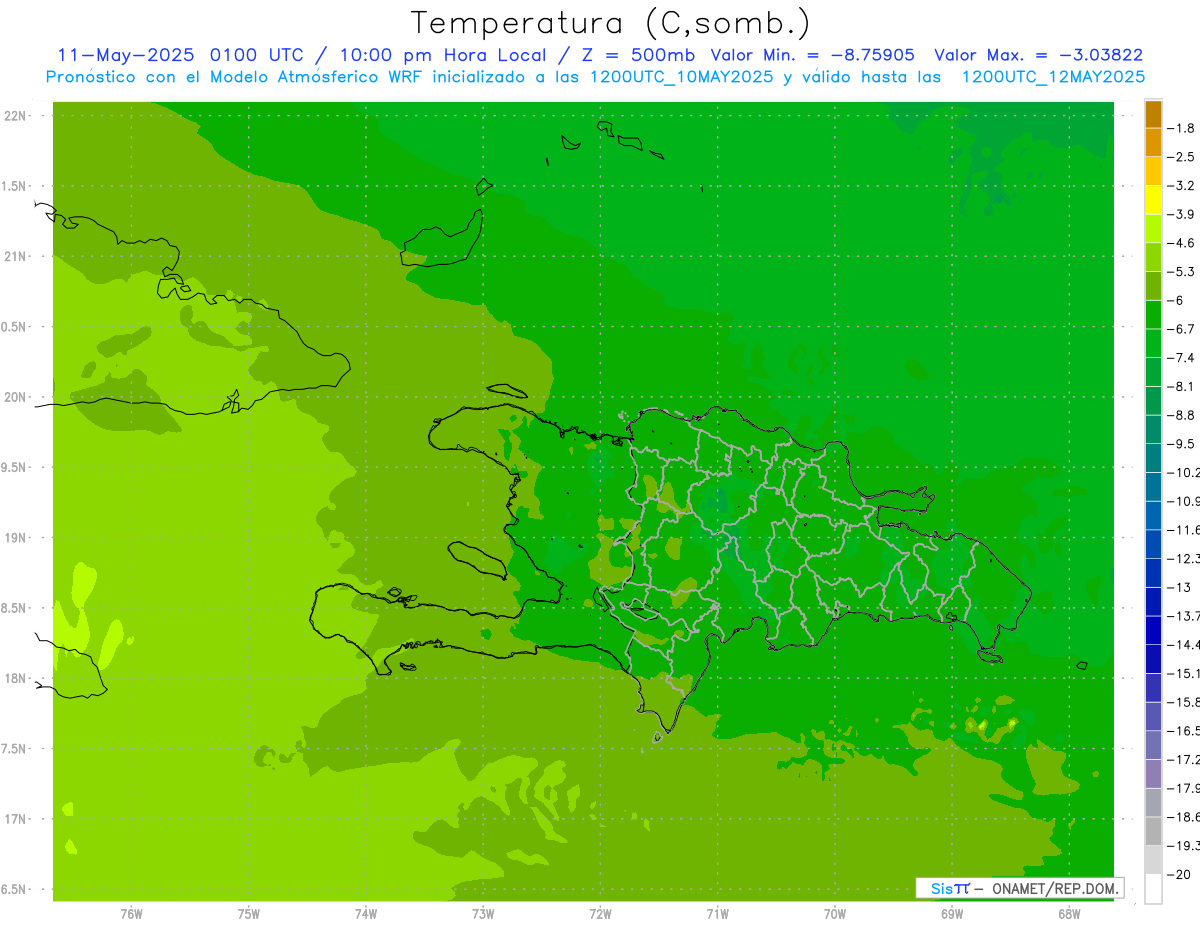This screenshot has width=1200, height=927.
Task: Click the "69W" longitude axis label
Action: coord(952,914)
